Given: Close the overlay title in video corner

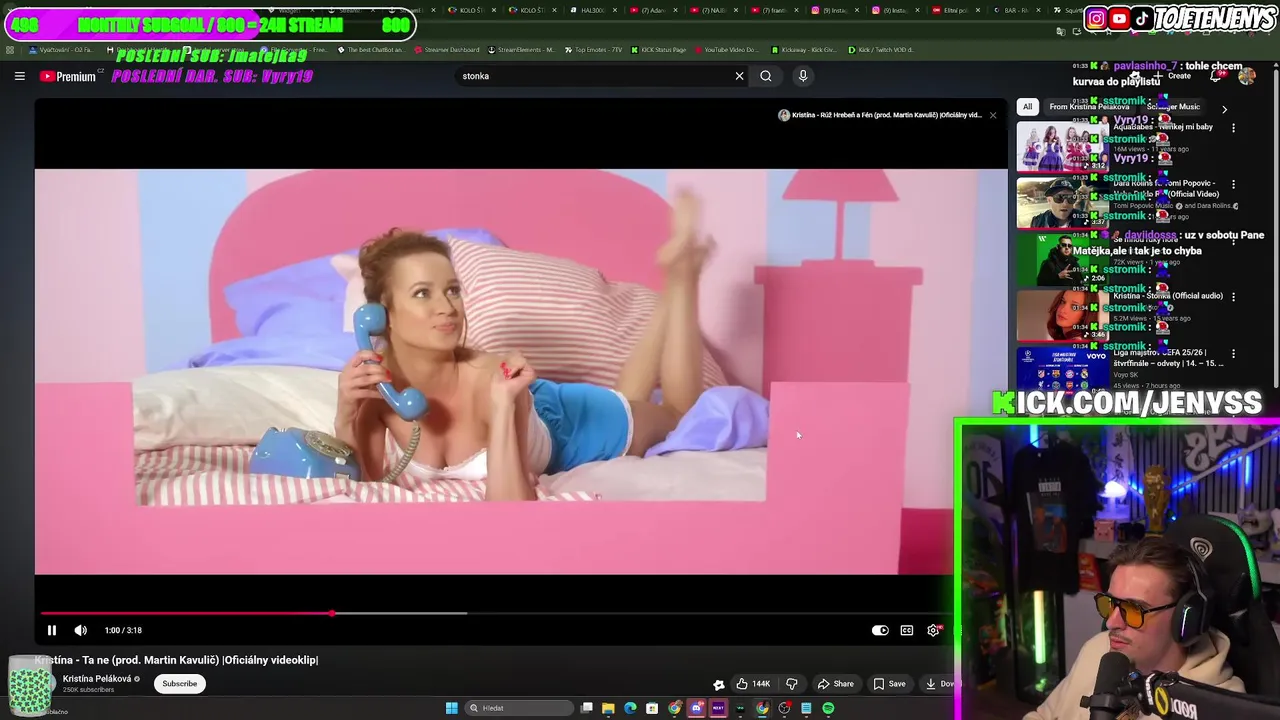Looking at the screenshot, I should [993, 115].
